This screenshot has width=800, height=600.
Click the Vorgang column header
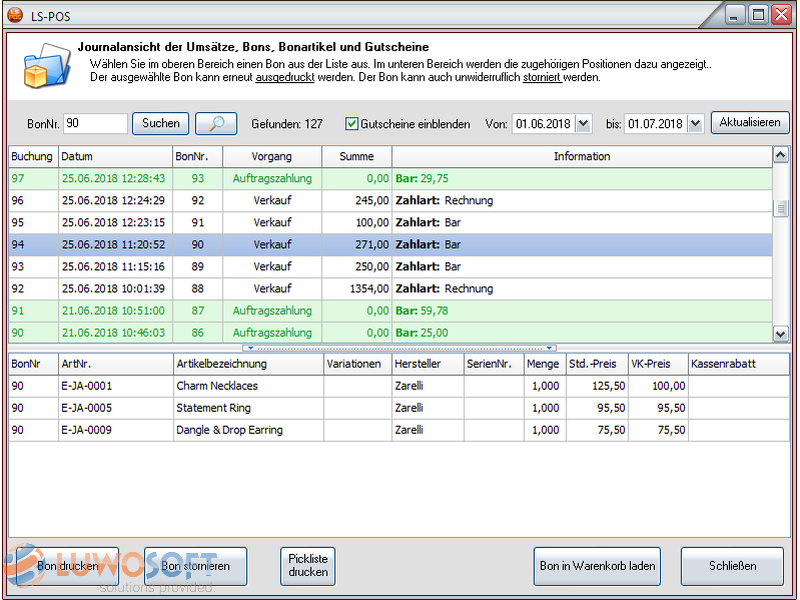(x=272, y=157)
